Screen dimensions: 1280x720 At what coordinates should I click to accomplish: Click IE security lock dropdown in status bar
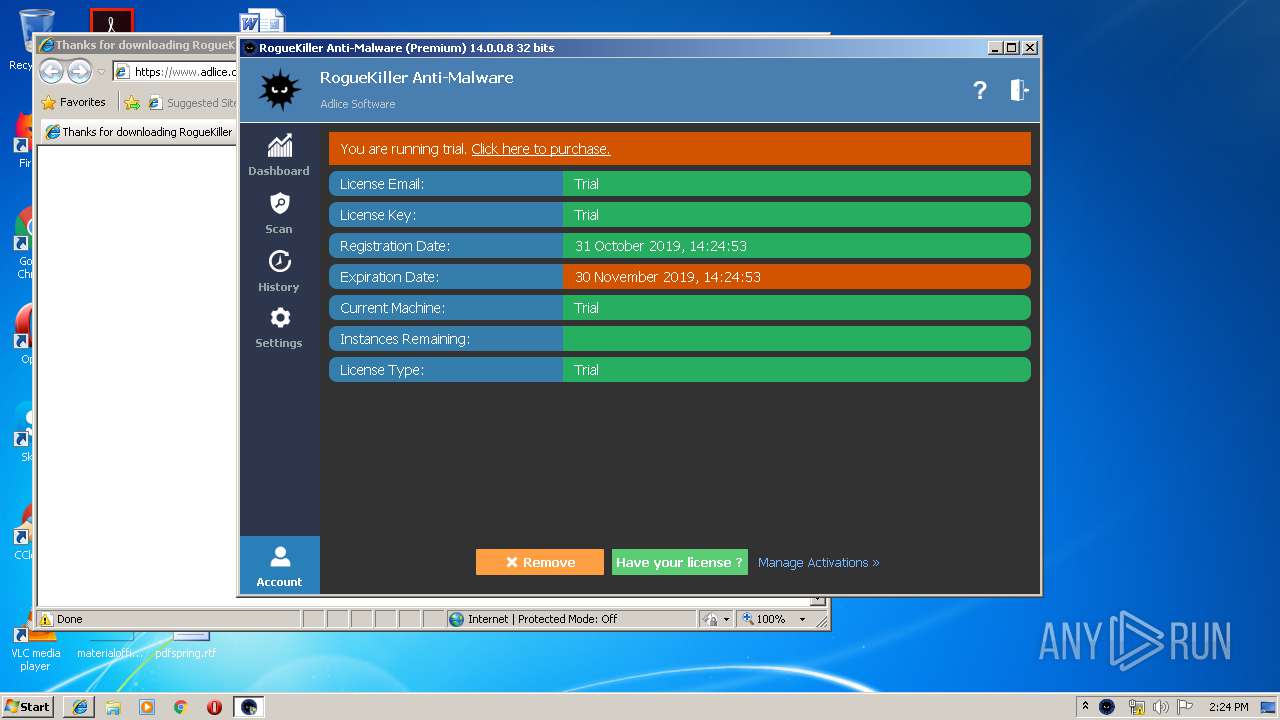716,619
